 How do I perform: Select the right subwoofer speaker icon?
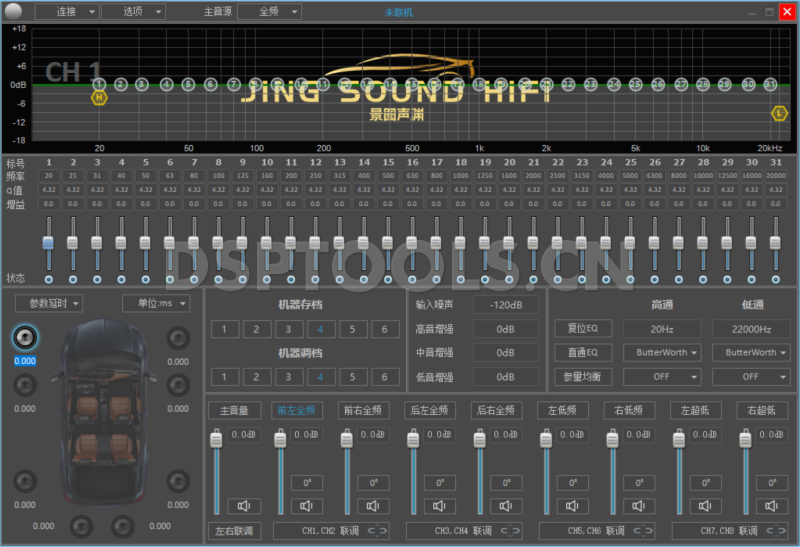tap(122, 526)
